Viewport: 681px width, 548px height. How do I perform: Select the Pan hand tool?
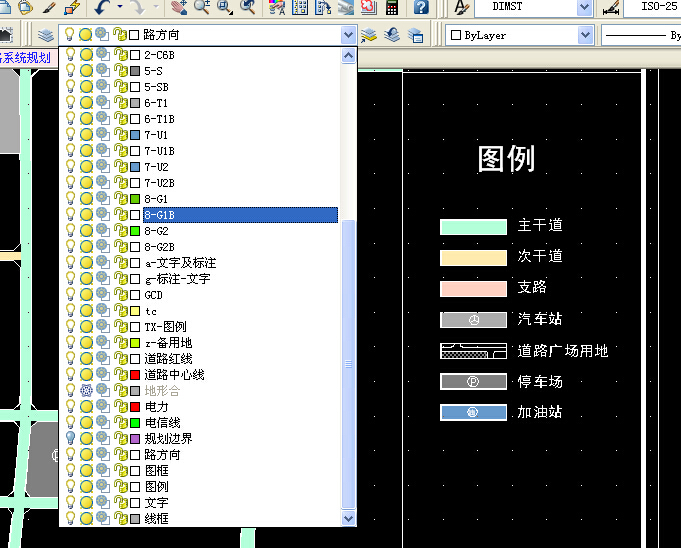point(179,7)
